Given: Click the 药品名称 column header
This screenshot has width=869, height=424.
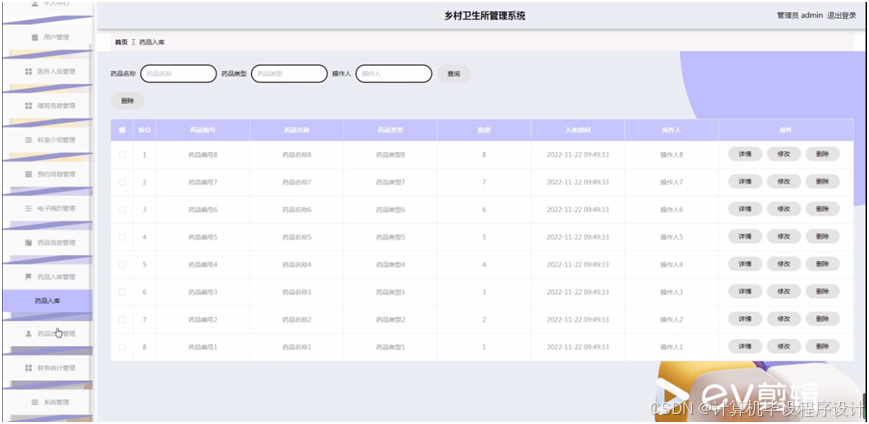Looking at the screenshot, I should click(x=296, y=130).
